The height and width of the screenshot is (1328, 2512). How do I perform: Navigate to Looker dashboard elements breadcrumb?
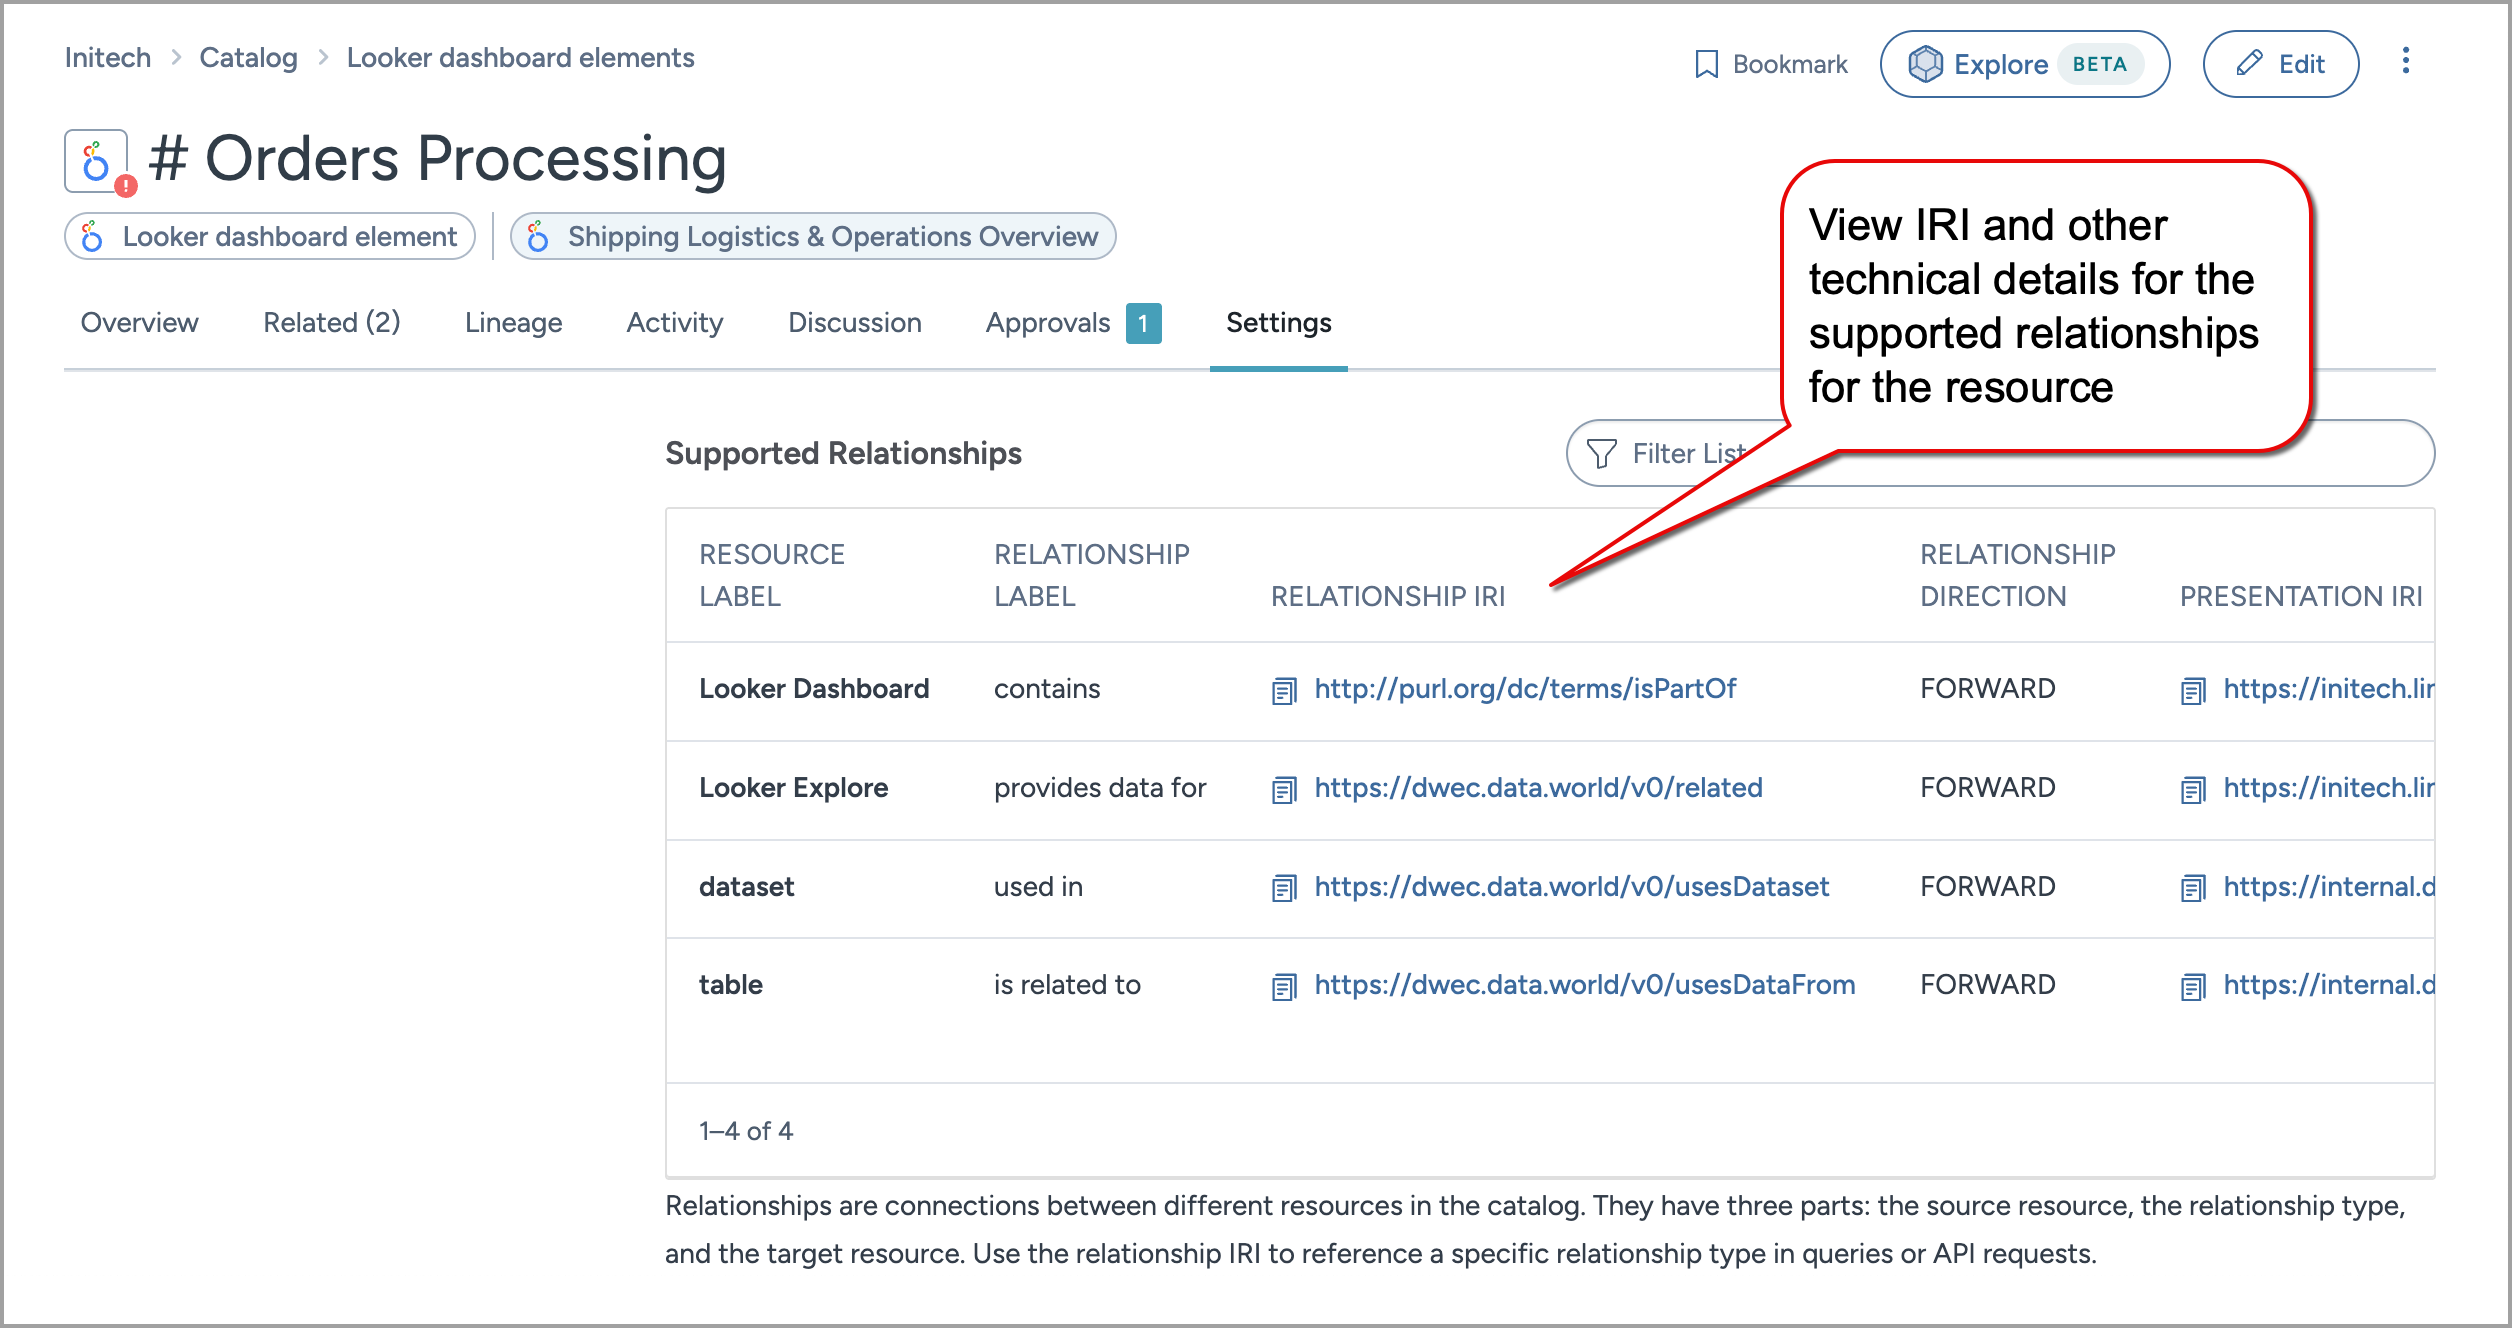[520, 58]
